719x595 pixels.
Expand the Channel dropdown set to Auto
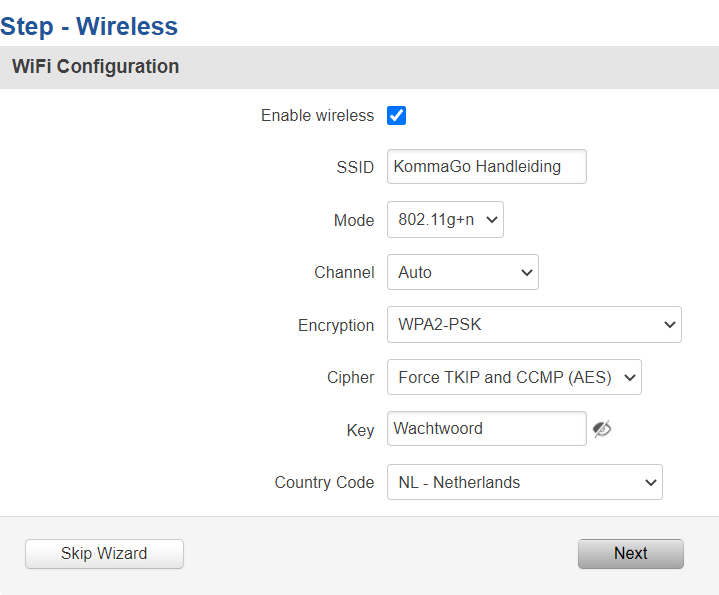(462, 272)
